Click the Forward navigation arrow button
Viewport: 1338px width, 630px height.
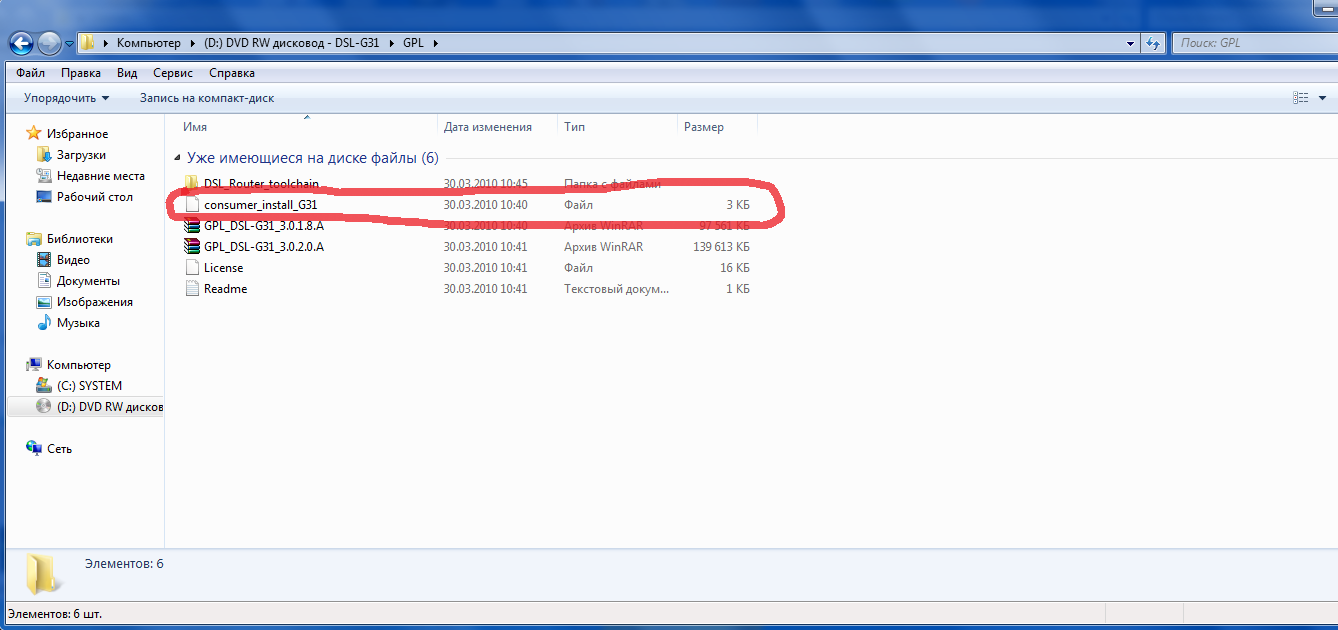[49, 43]
